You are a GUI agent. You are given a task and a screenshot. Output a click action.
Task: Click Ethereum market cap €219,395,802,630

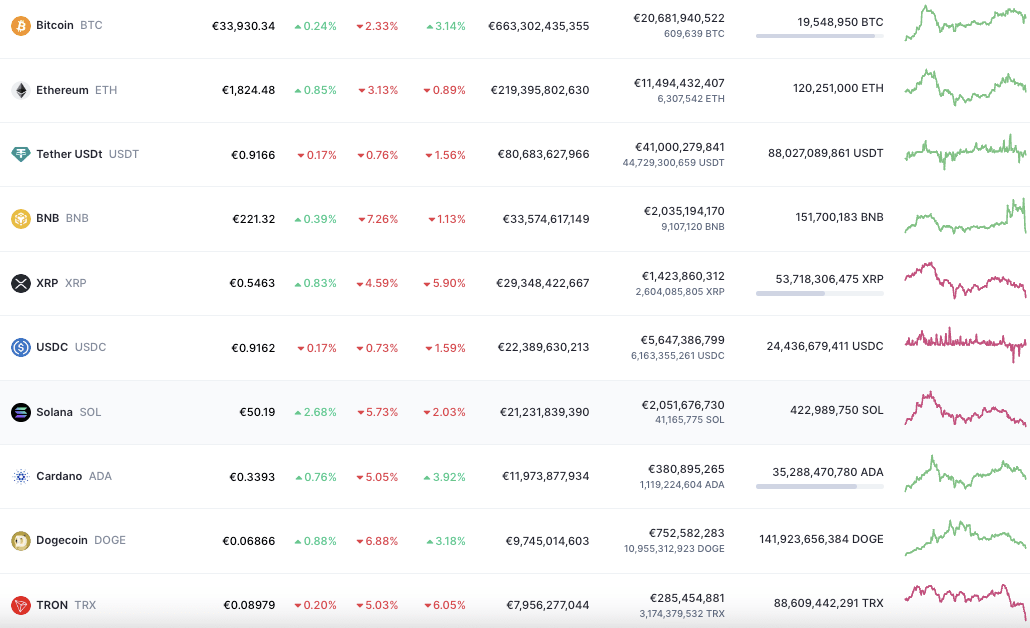point(540,90)
